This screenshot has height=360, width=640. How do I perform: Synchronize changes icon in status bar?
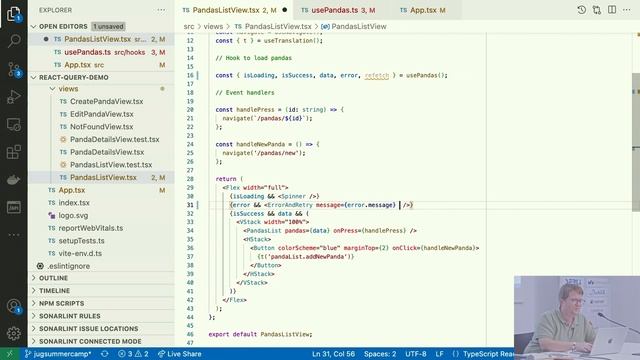click(x=104, y=354)
